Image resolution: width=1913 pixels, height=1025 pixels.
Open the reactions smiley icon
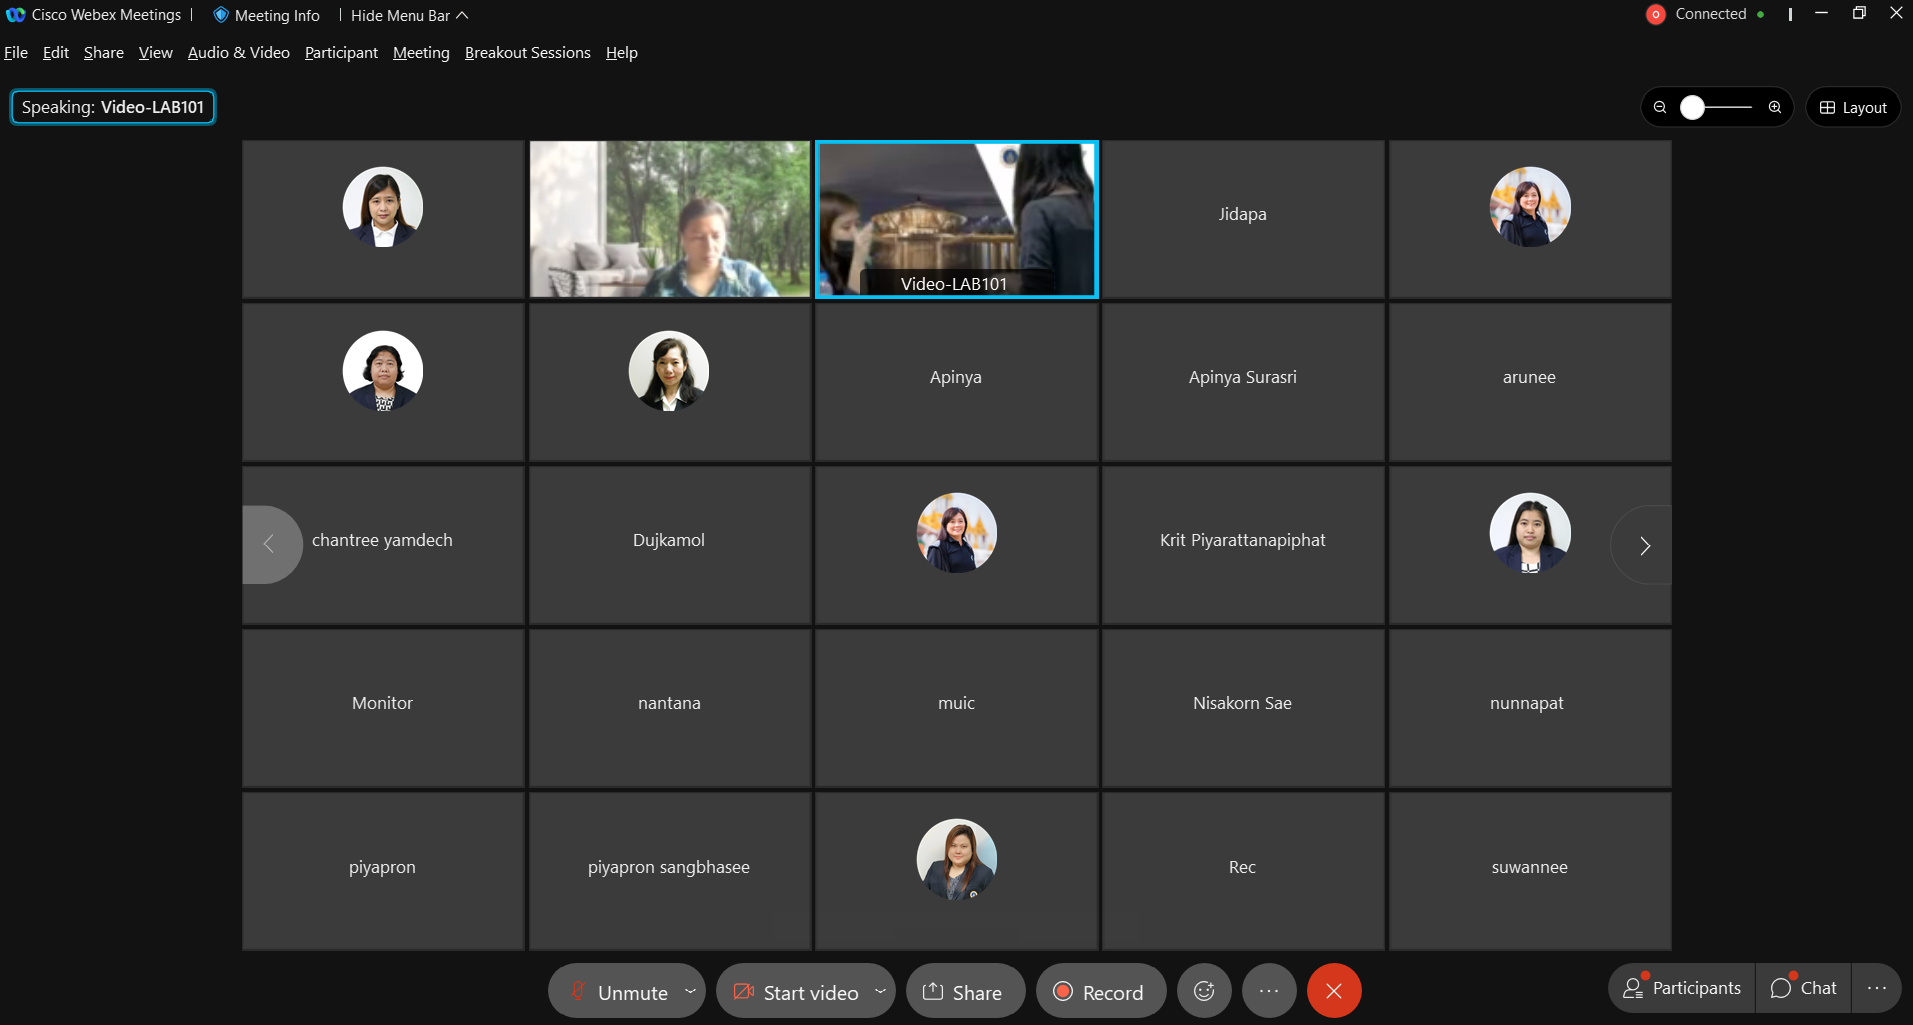(x=1204, y=991)
